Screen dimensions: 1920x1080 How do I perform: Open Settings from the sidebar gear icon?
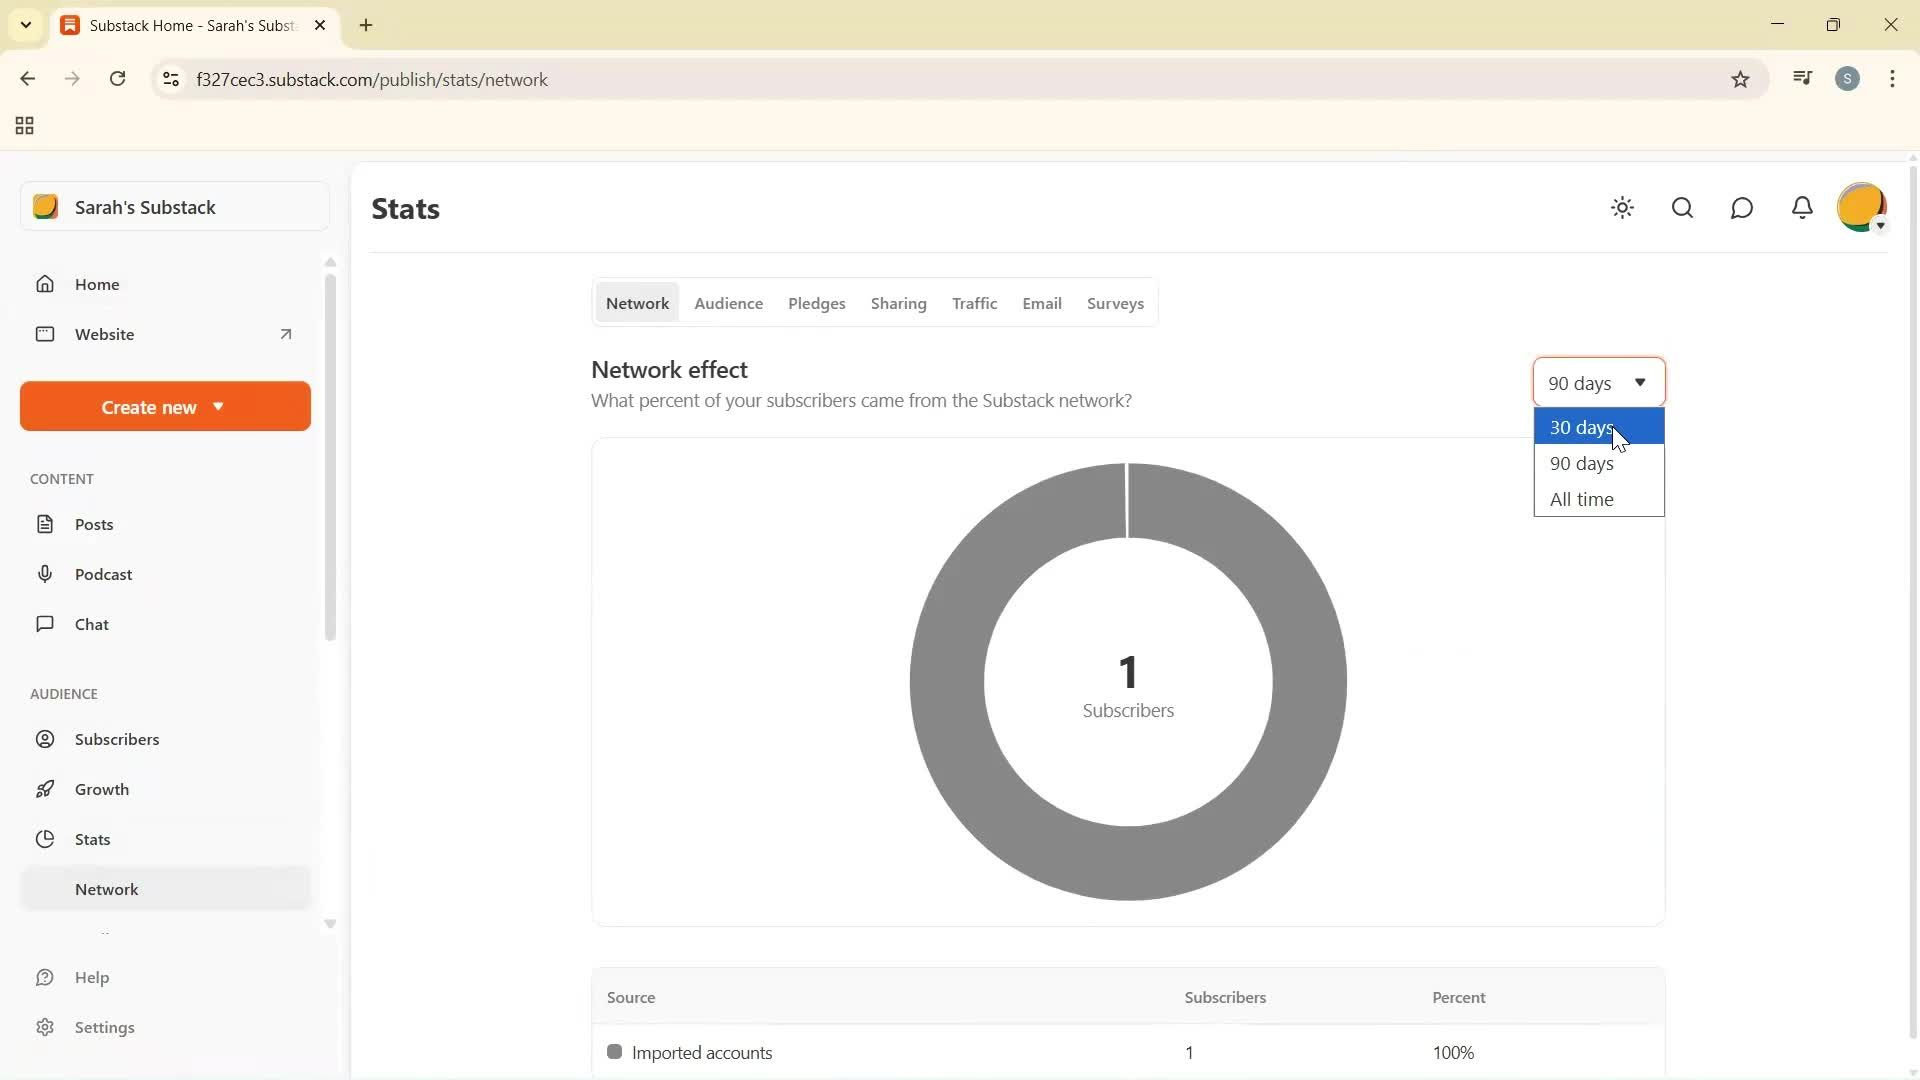[x=105, y=1027]
